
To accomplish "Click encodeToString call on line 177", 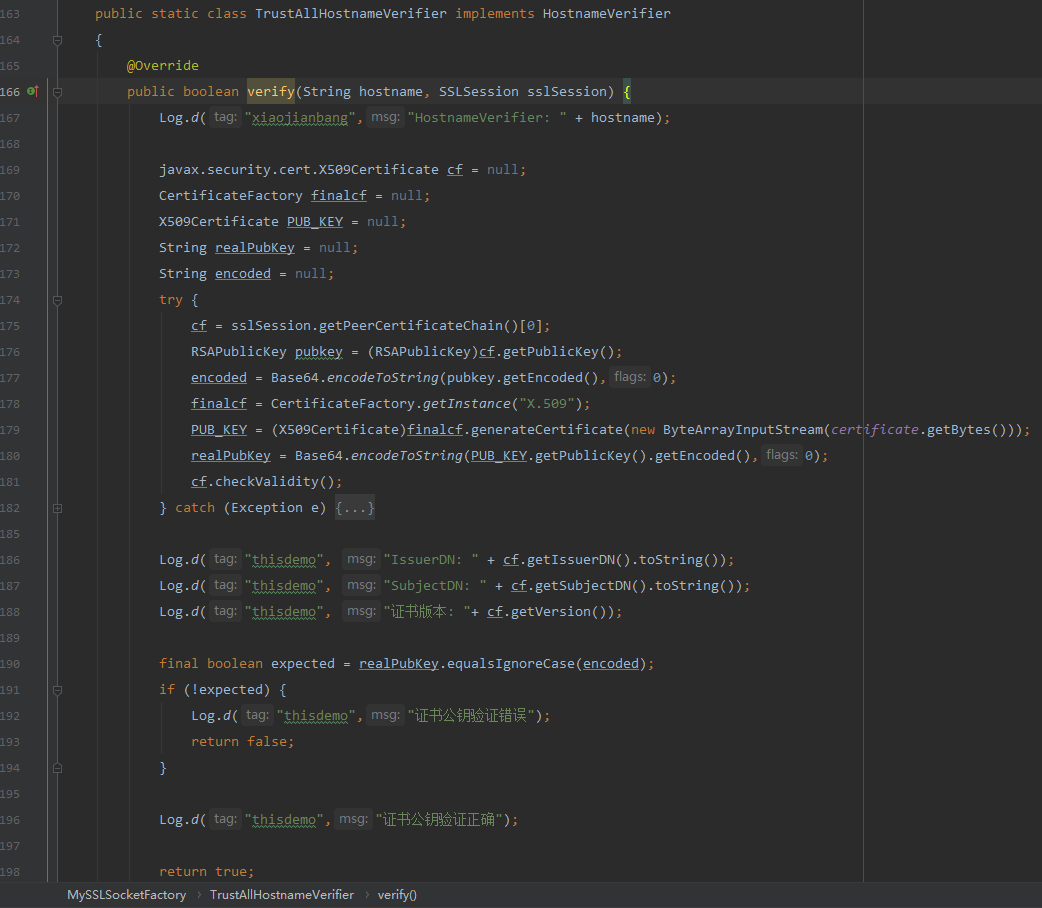I will [x=383, y=378].
